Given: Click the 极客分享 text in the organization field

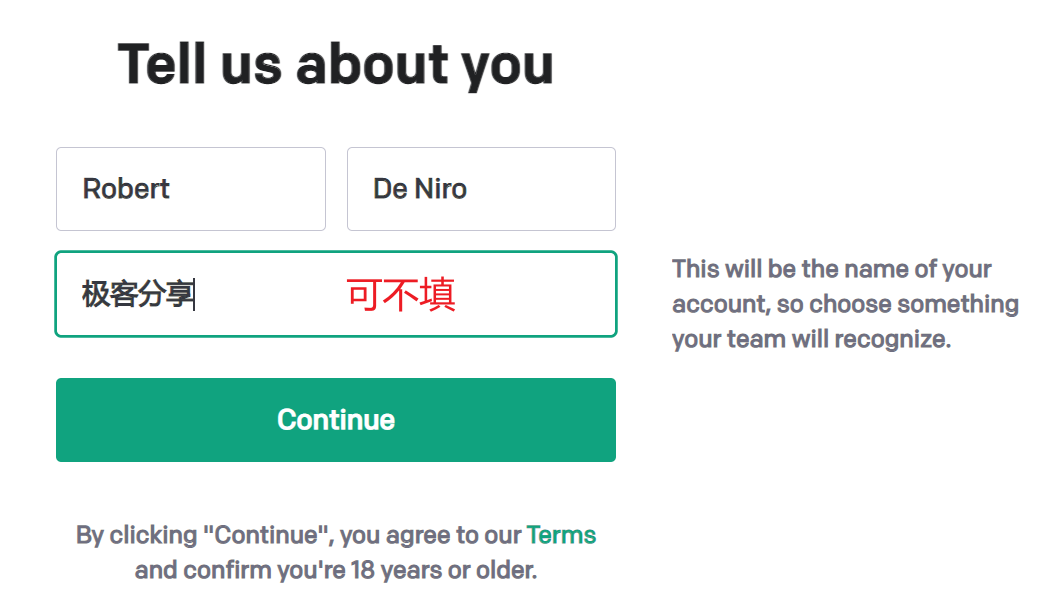Looking at the screenshot, I should 137,294.
